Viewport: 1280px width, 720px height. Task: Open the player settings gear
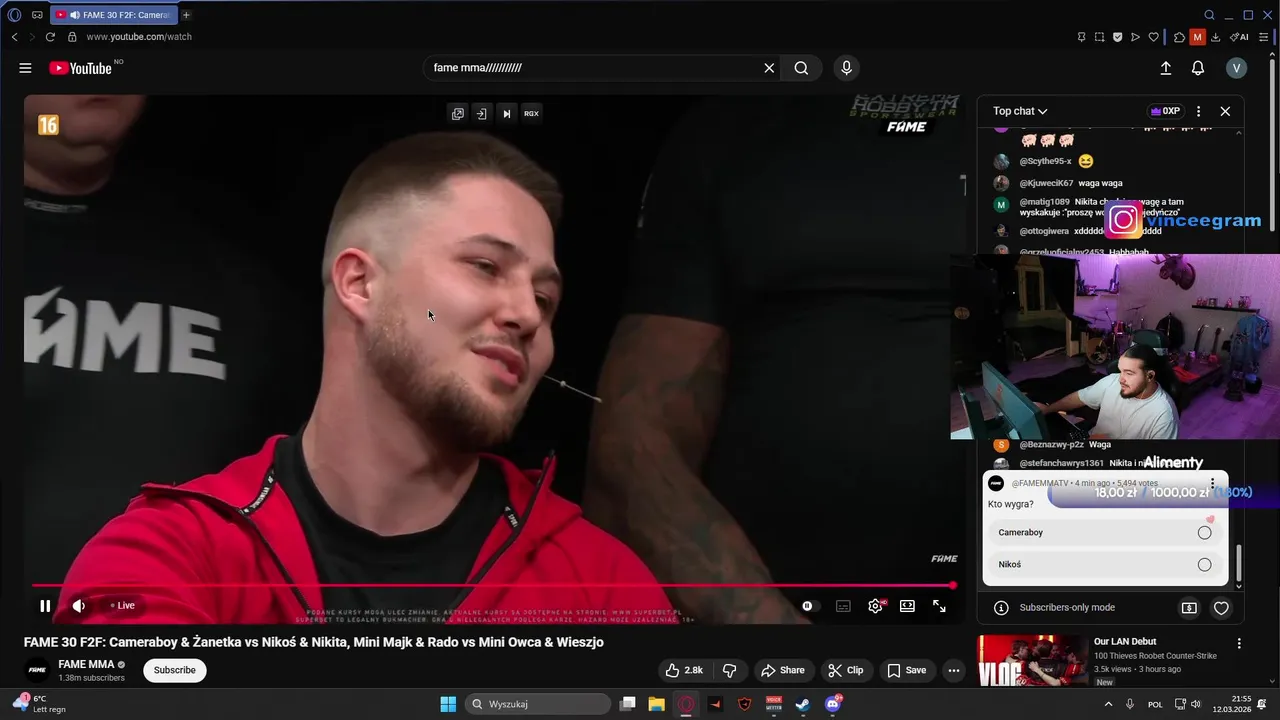875,606
